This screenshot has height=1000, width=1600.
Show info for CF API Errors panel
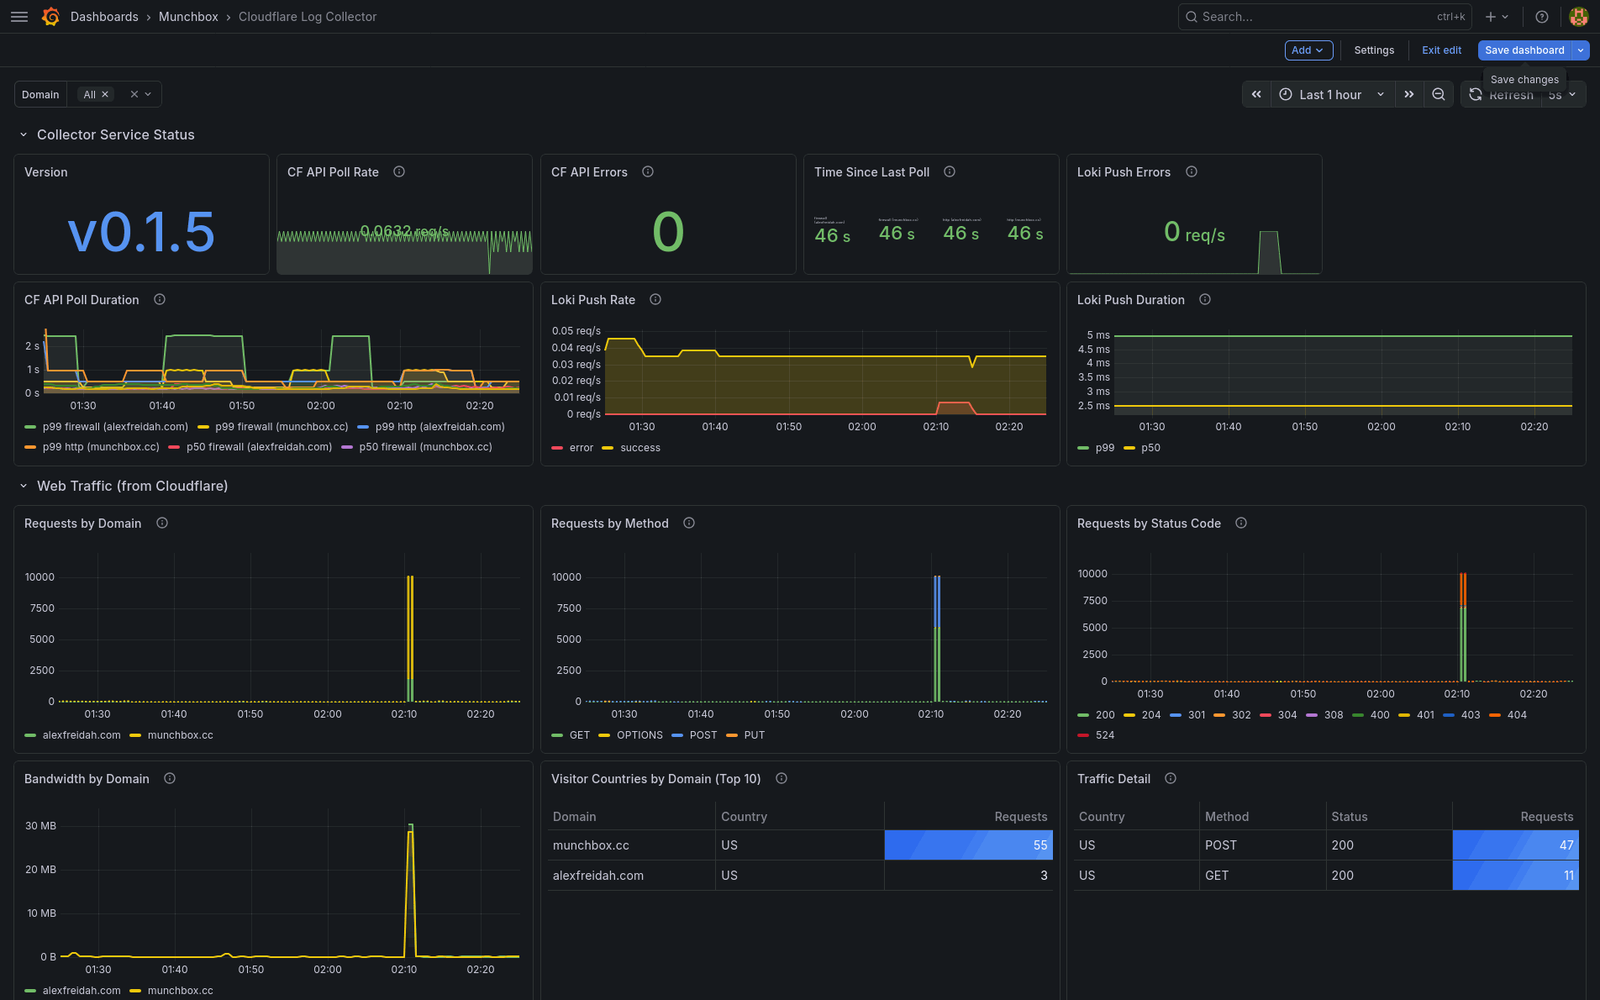tap(648, 172)
